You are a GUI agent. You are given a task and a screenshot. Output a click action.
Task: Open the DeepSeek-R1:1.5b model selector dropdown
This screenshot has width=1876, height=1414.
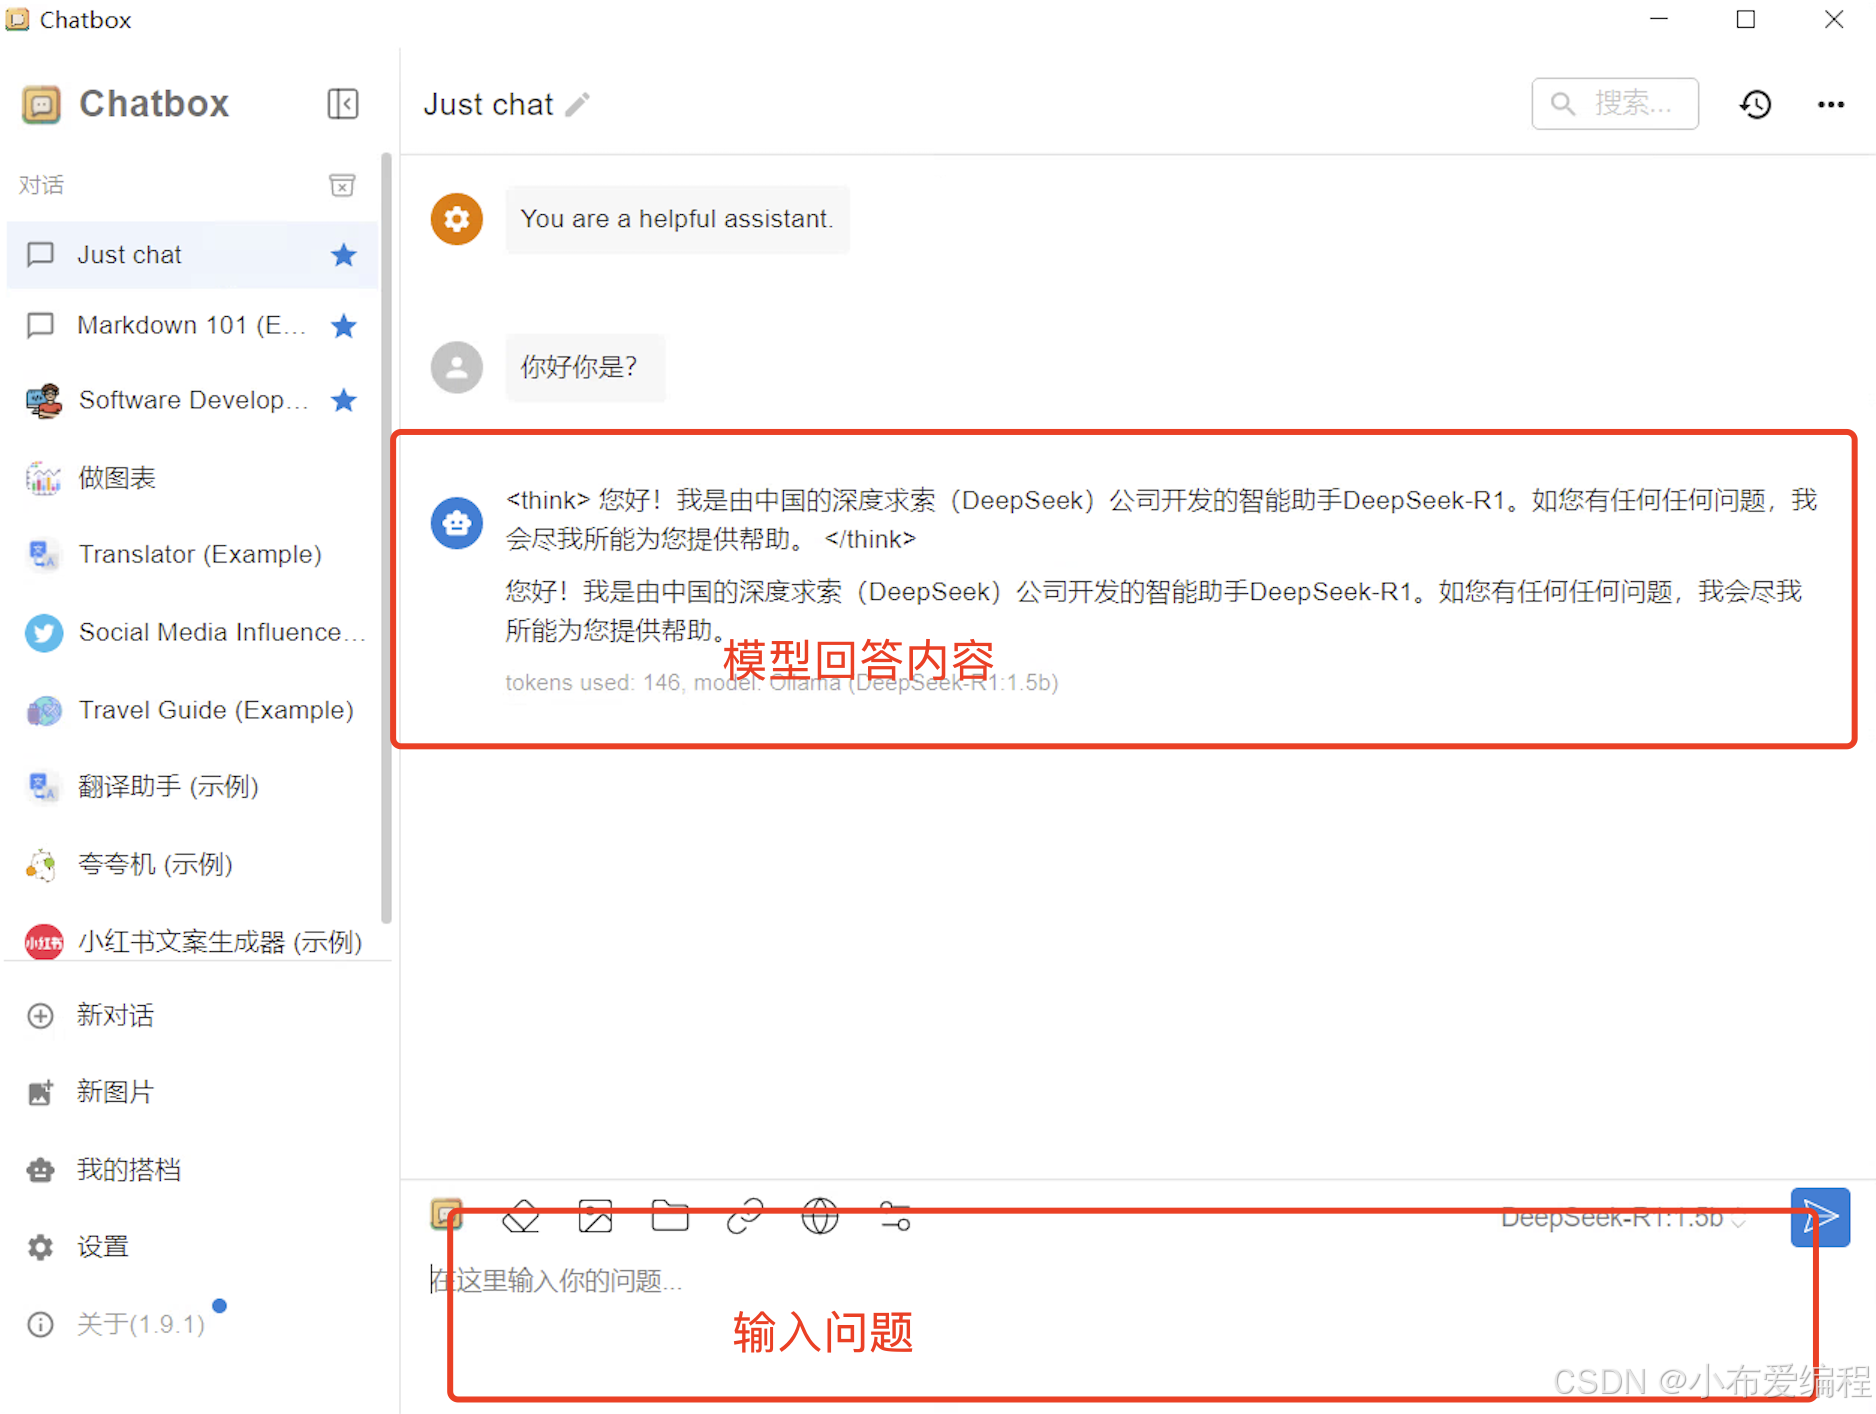click(1622, 1218)
